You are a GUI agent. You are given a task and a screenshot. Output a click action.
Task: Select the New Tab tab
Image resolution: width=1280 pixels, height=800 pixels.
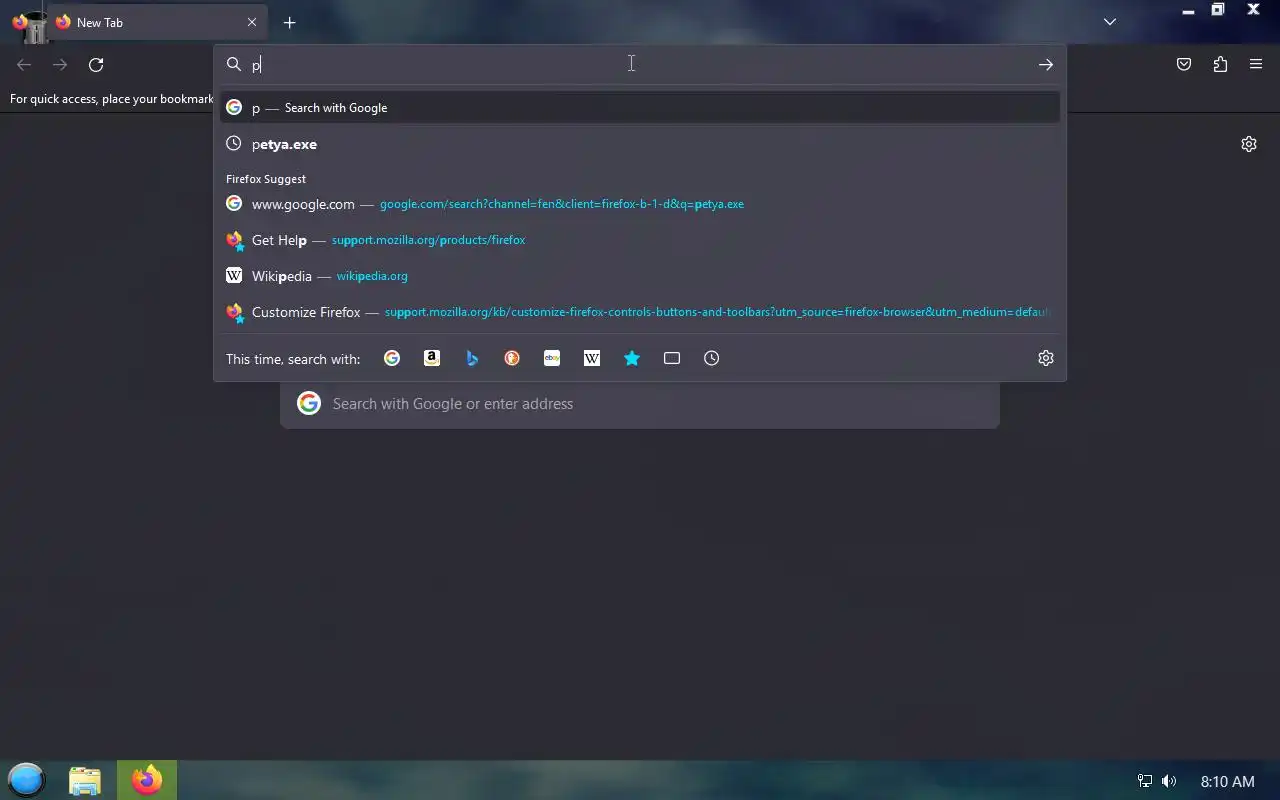pyautogui.click(x=157, y=22)
